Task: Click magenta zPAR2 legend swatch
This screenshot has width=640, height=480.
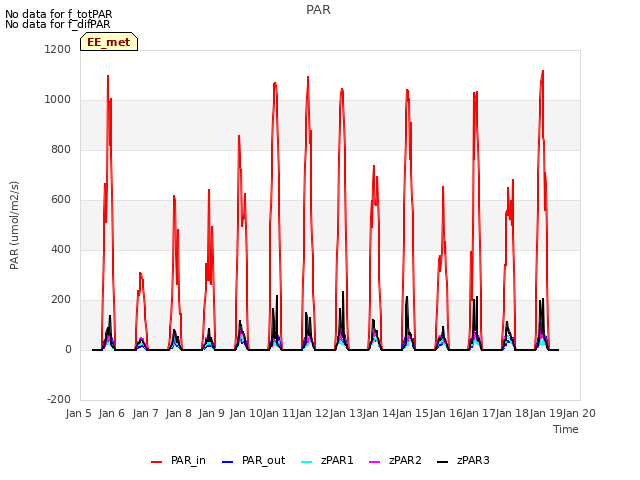Action: 374,462
